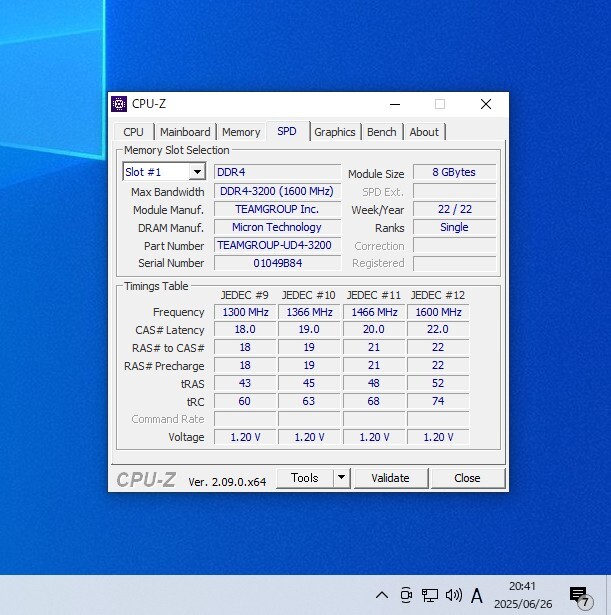Click the CAS# Latency '22.0' cell

pos(438,329)
